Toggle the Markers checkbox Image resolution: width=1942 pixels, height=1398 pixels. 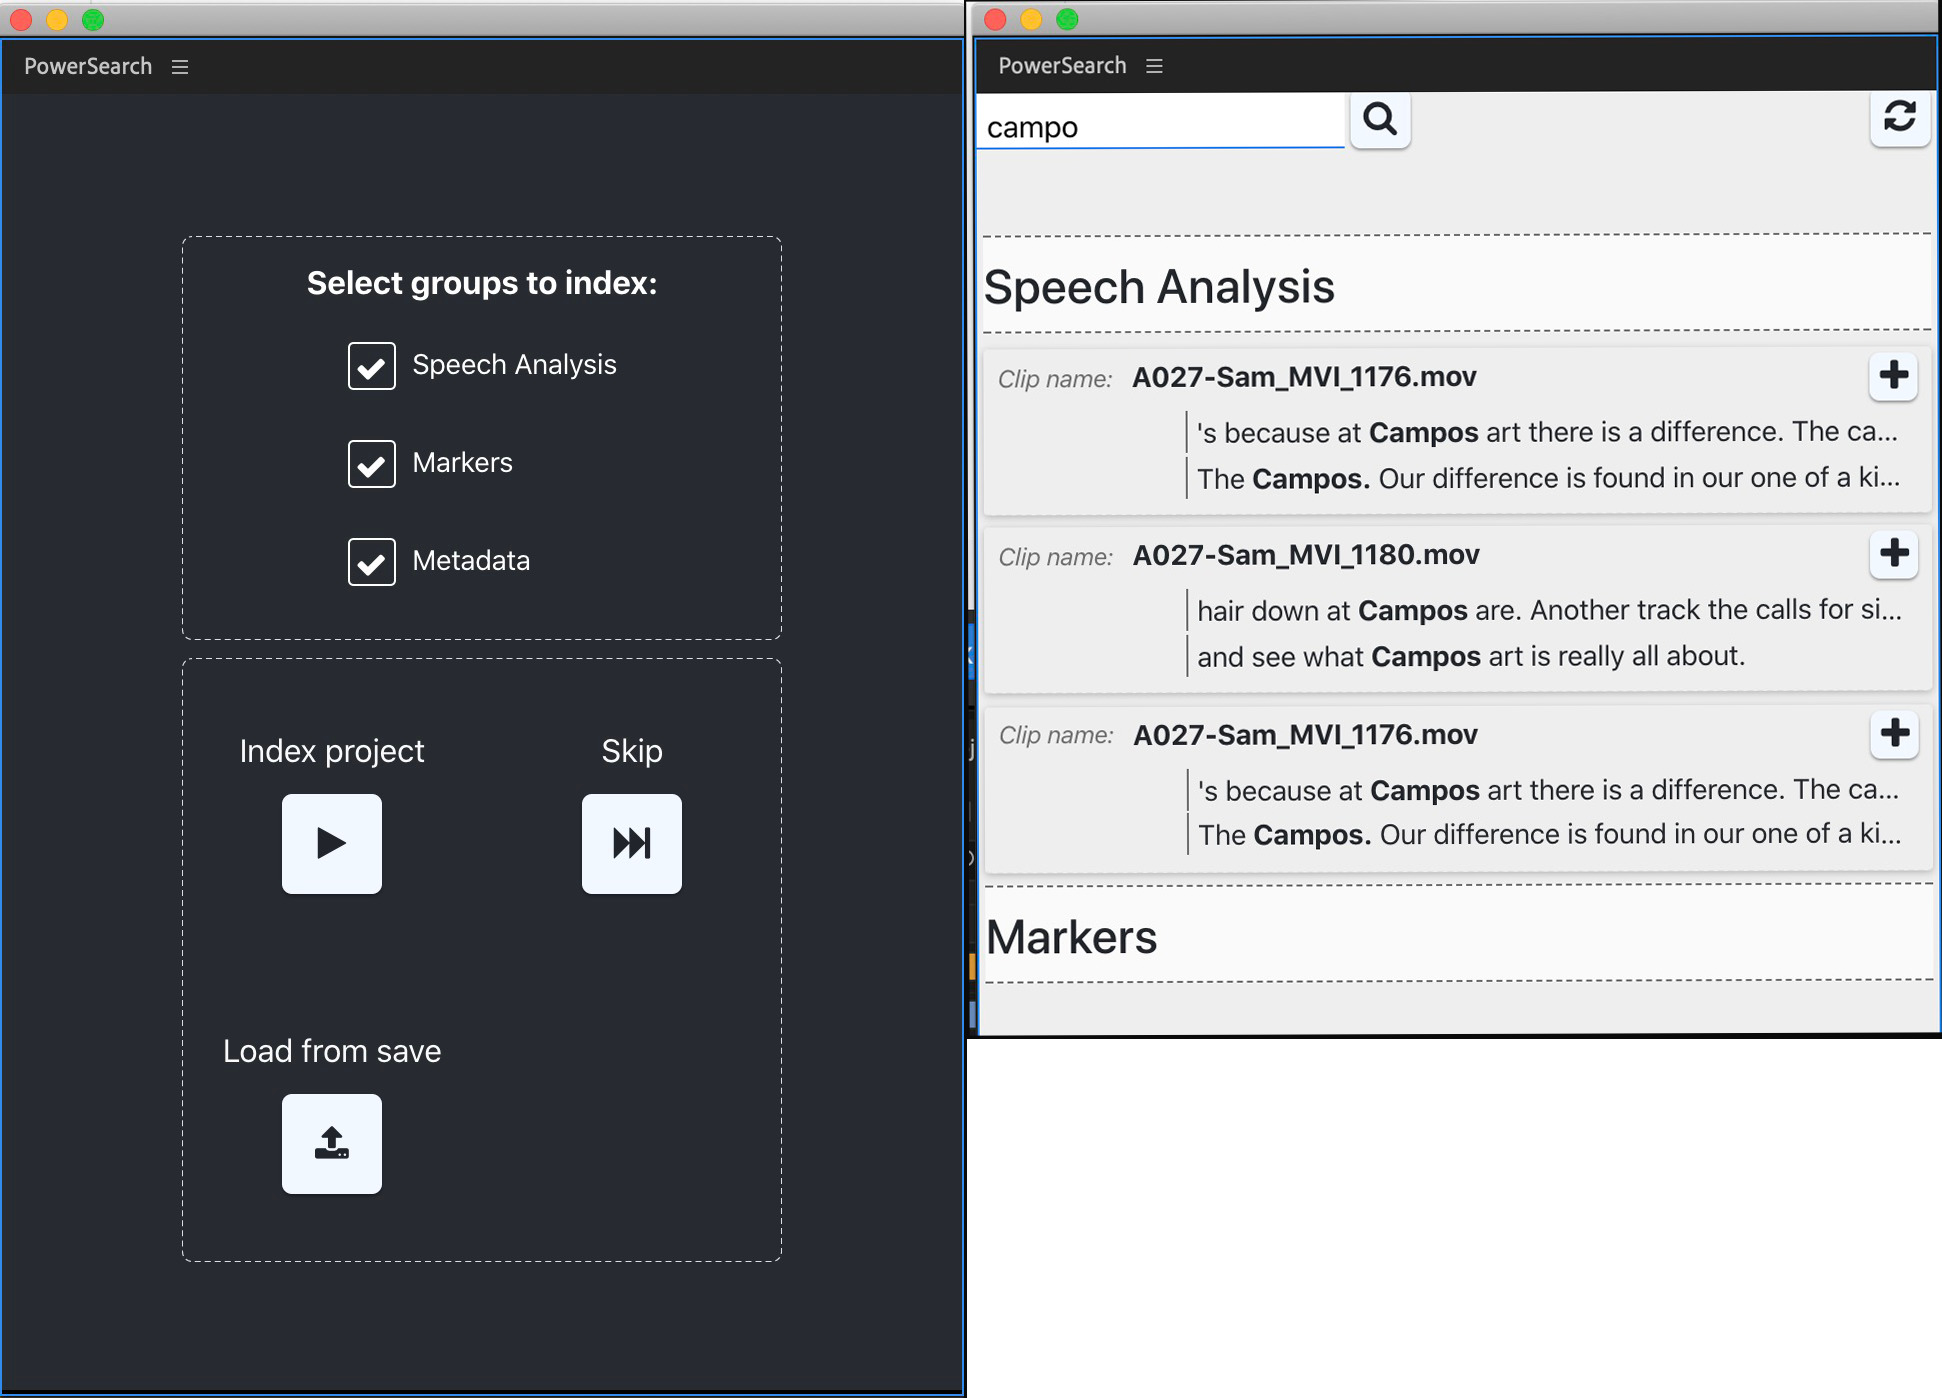click(x=371, y=461)
